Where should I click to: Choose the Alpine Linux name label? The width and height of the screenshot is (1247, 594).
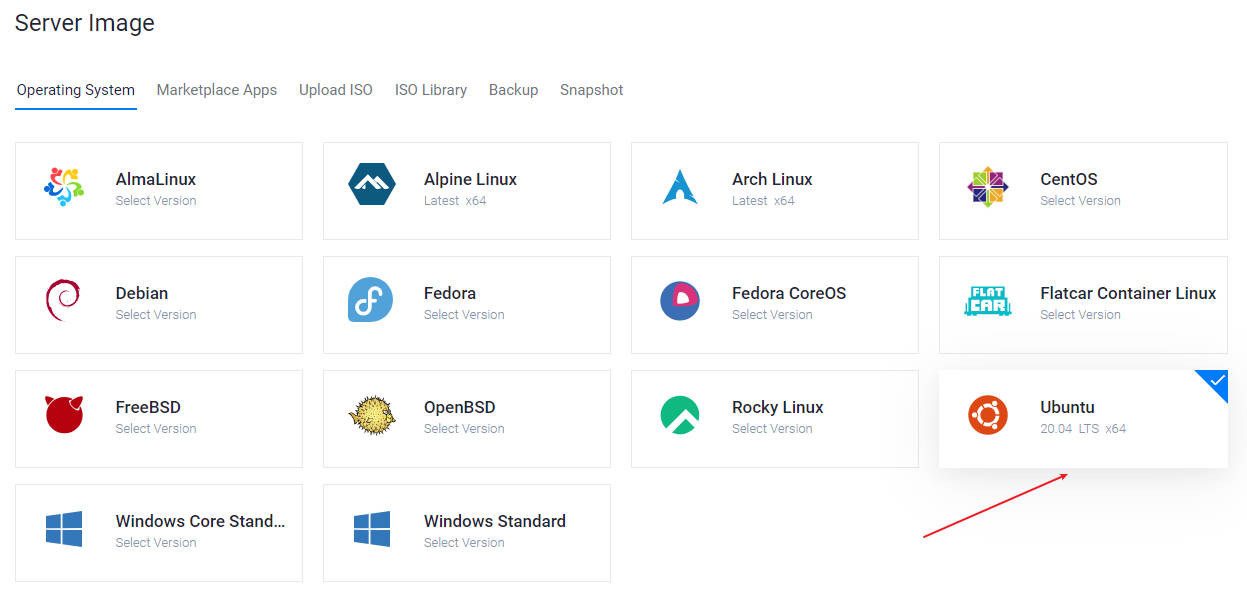pyautogui.click(x=470, y=180)
